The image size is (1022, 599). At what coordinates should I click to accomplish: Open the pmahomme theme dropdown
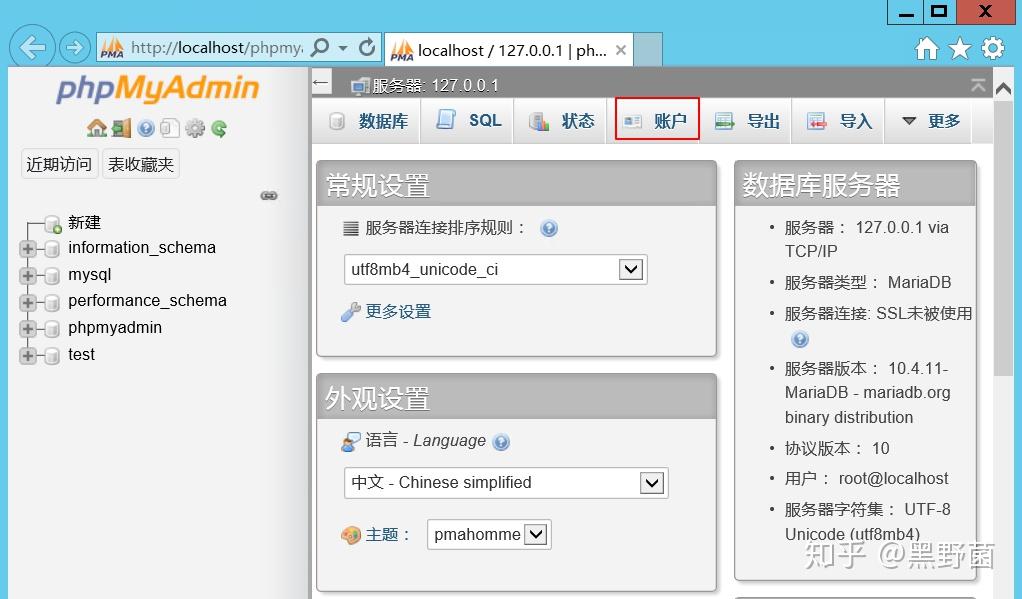click(536, 534)
